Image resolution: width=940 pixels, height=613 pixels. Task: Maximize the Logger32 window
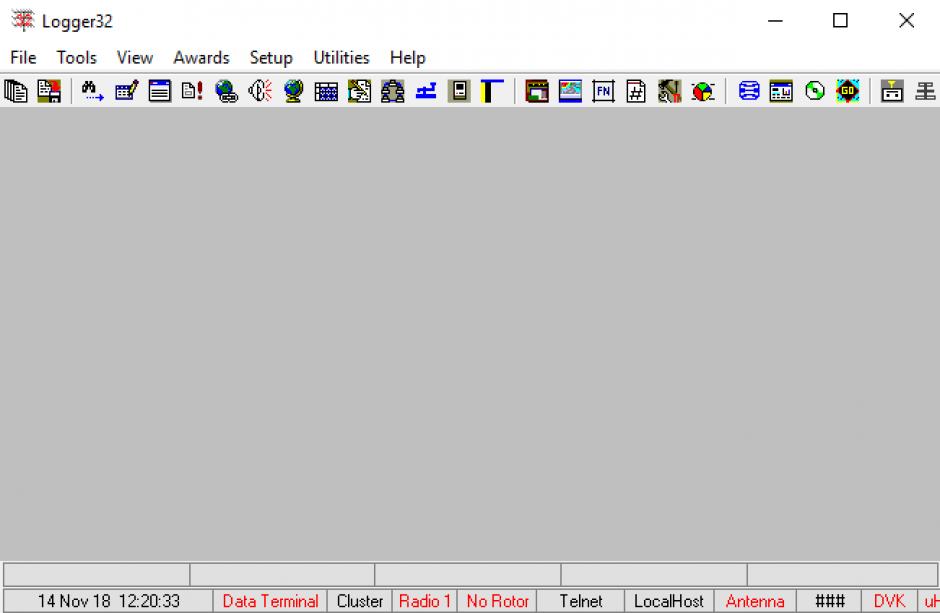(x=840, y=20)
